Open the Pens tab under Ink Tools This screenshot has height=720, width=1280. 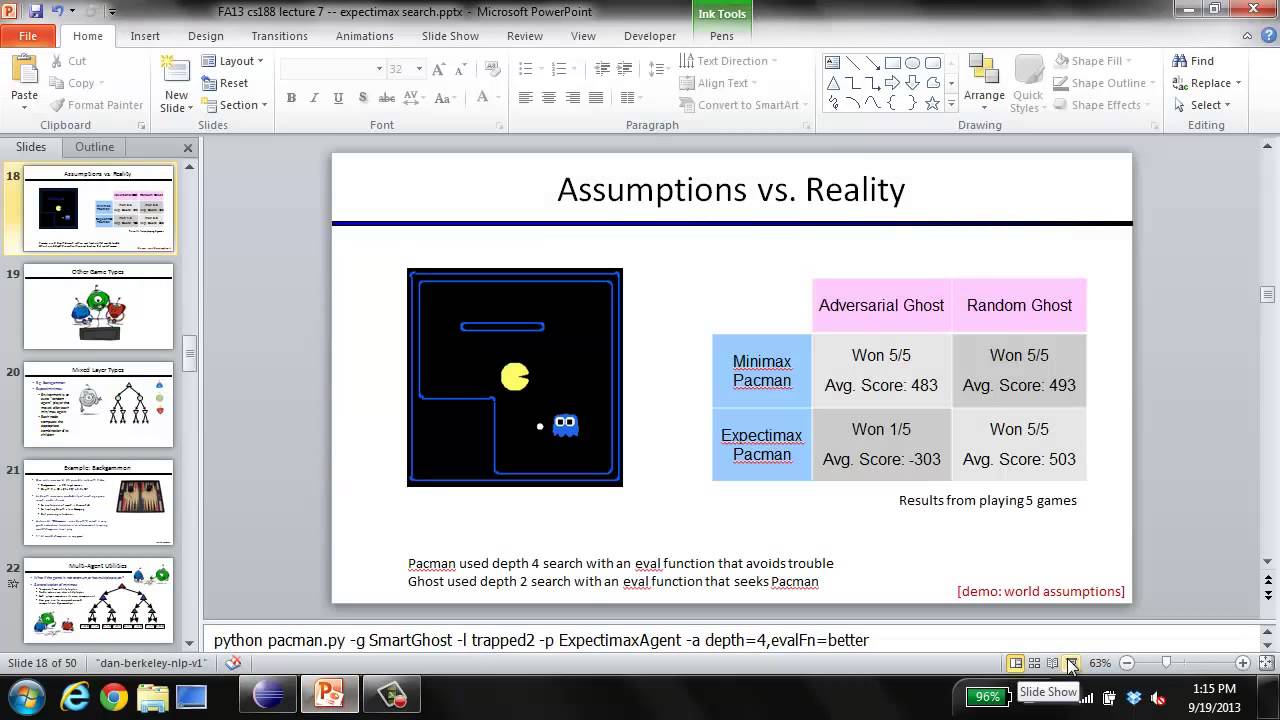pos(722,36)
